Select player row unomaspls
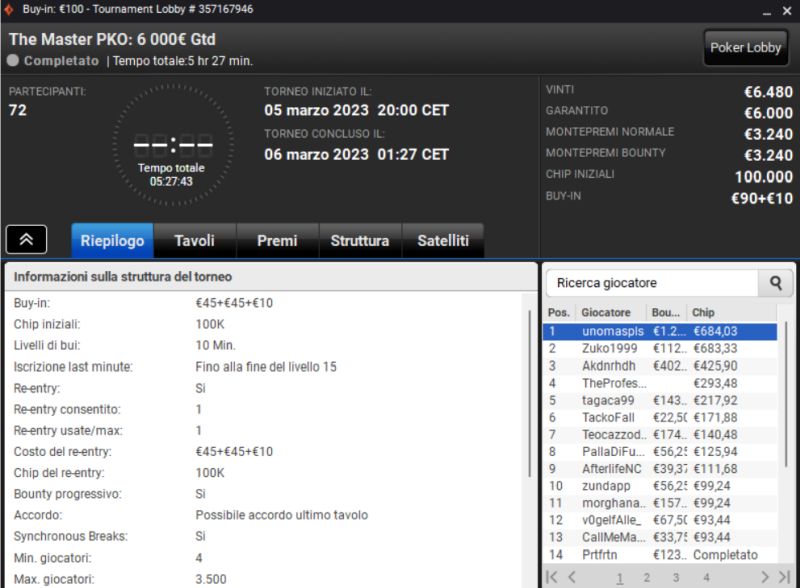This screenshot has height=588, width=800. point(660,331)
